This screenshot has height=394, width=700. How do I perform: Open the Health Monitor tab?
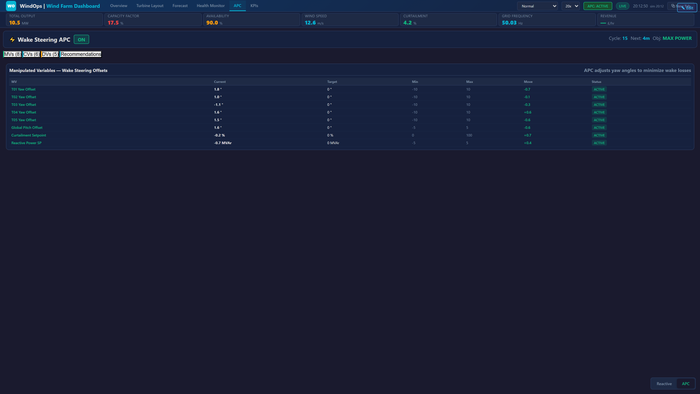click(211, 6)
